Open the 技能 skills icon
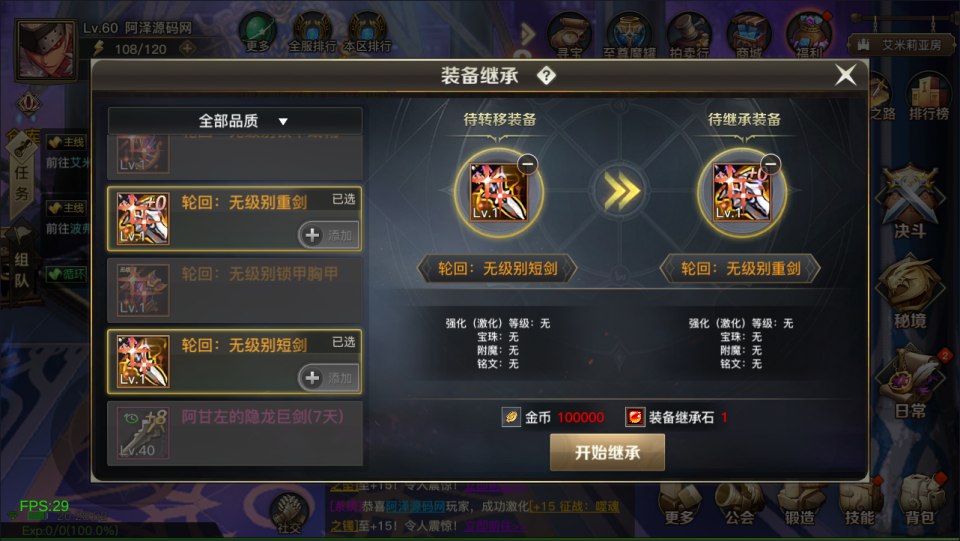The height and width of the screenshot is (541, 960). (x=860, y=503)
